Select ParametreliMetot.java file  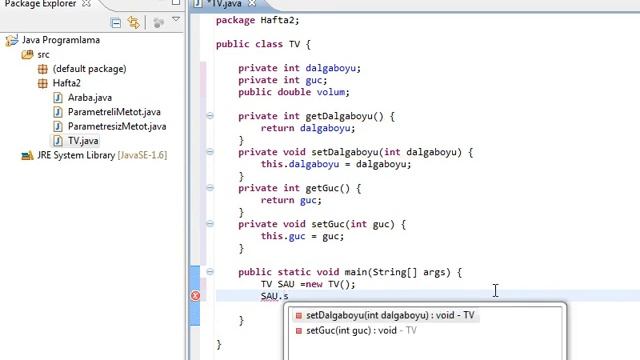click(114, 112)
